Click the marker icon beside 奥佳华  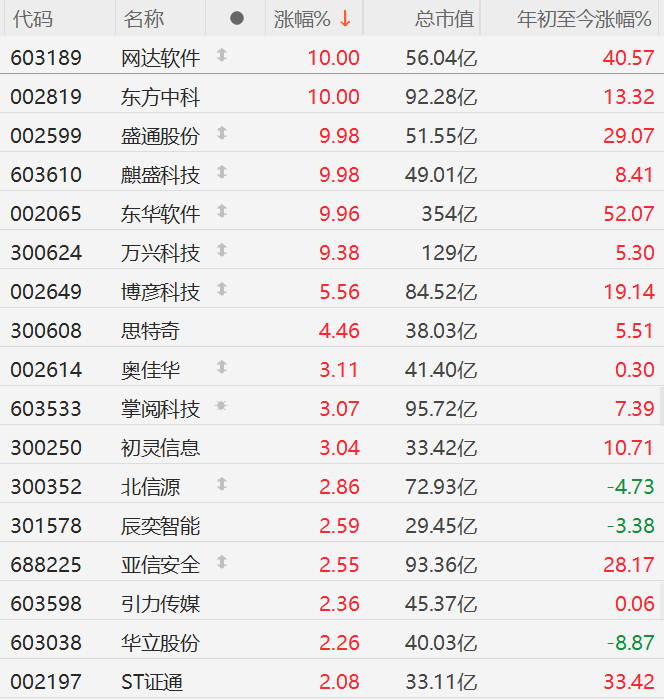click(x=222, y=367)
